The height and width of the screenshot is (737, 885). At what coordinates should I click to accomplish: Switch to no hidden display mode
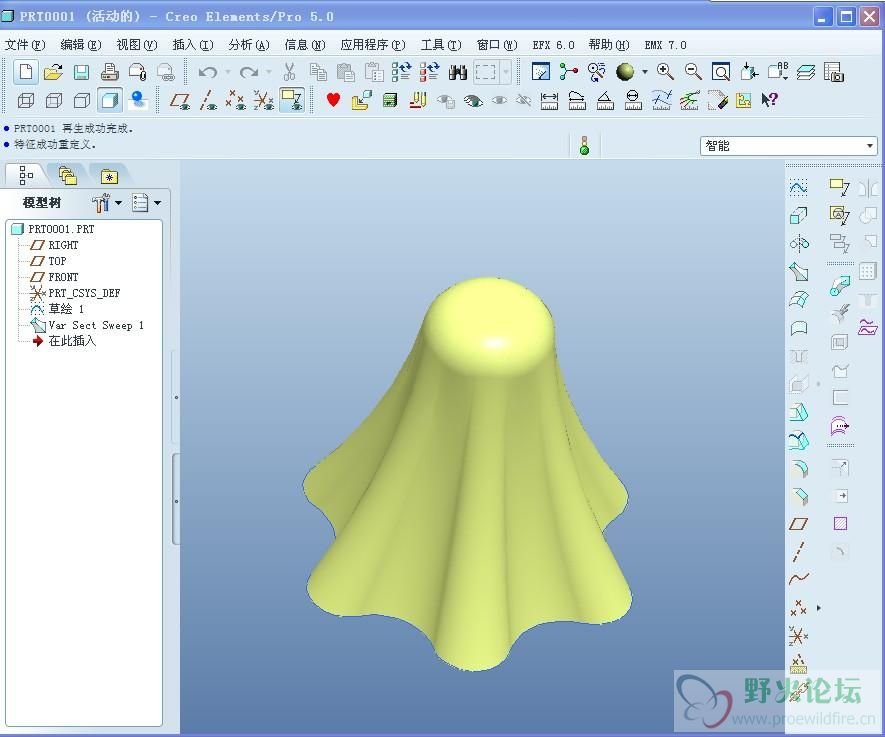pos(82,100)
